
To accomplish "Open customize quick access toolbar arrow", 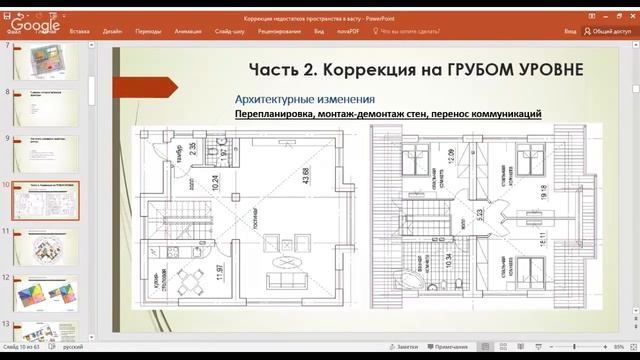I will pyautogui.click(x=64, y=16).
